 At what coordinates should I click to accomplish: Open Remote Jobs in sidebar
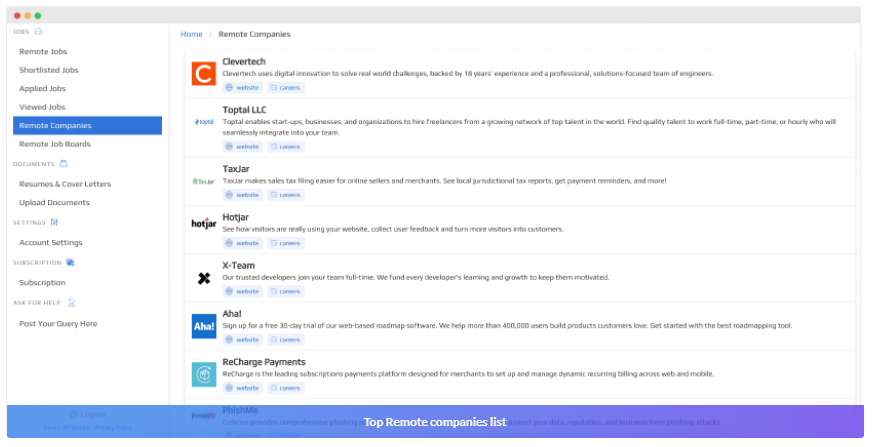tap(43, 51)
